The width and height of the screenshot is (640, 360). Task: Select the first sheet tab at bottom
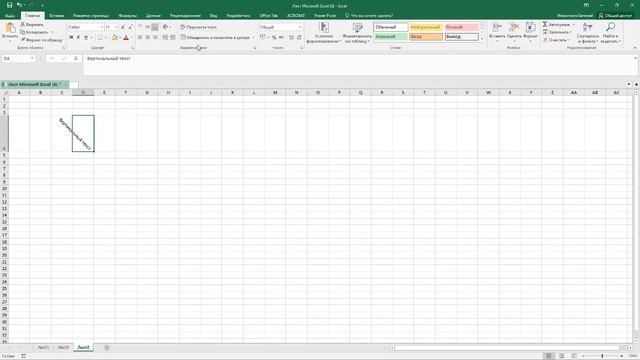pyautogui.click(x=43, y=348)
